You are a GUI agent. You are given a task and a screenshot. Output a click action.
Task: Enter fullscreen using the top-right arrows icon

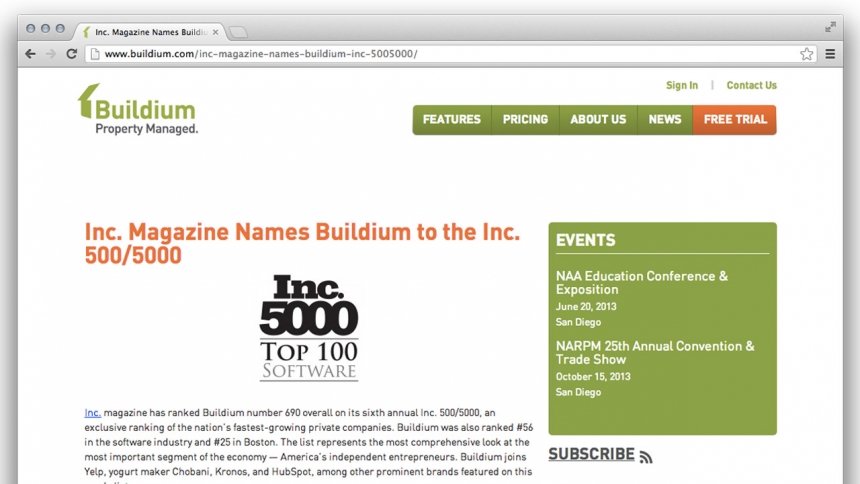tap(830, 27)
